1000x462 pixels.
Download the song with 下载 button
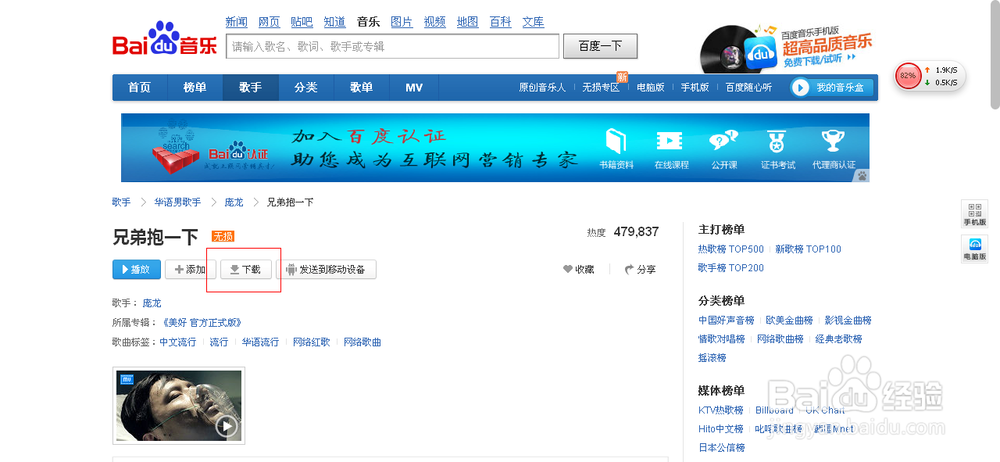click(245, 269)
